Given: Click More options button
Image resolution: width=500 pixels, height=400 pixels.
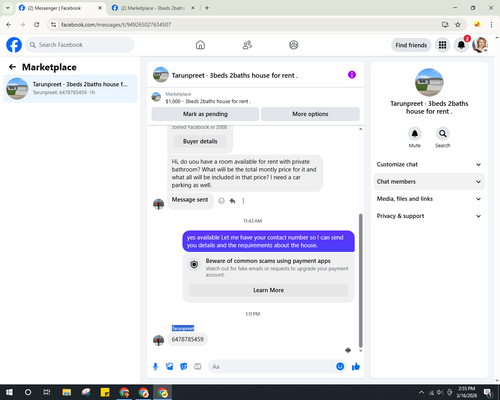Looking at the screenshot, I should point(310,114).
